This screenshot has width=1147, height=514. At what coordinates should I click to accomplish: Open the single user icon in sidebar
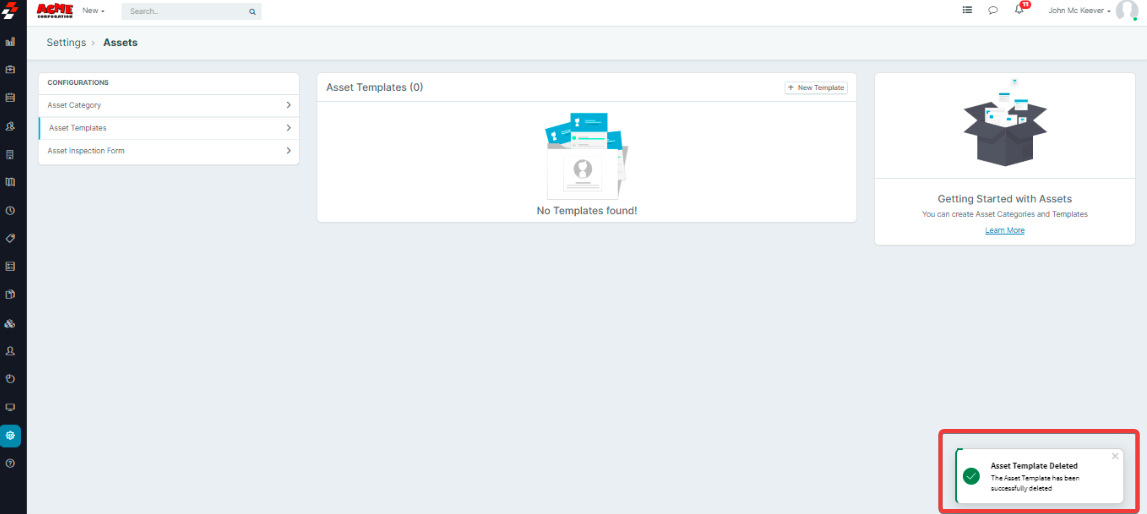point(10,351)
